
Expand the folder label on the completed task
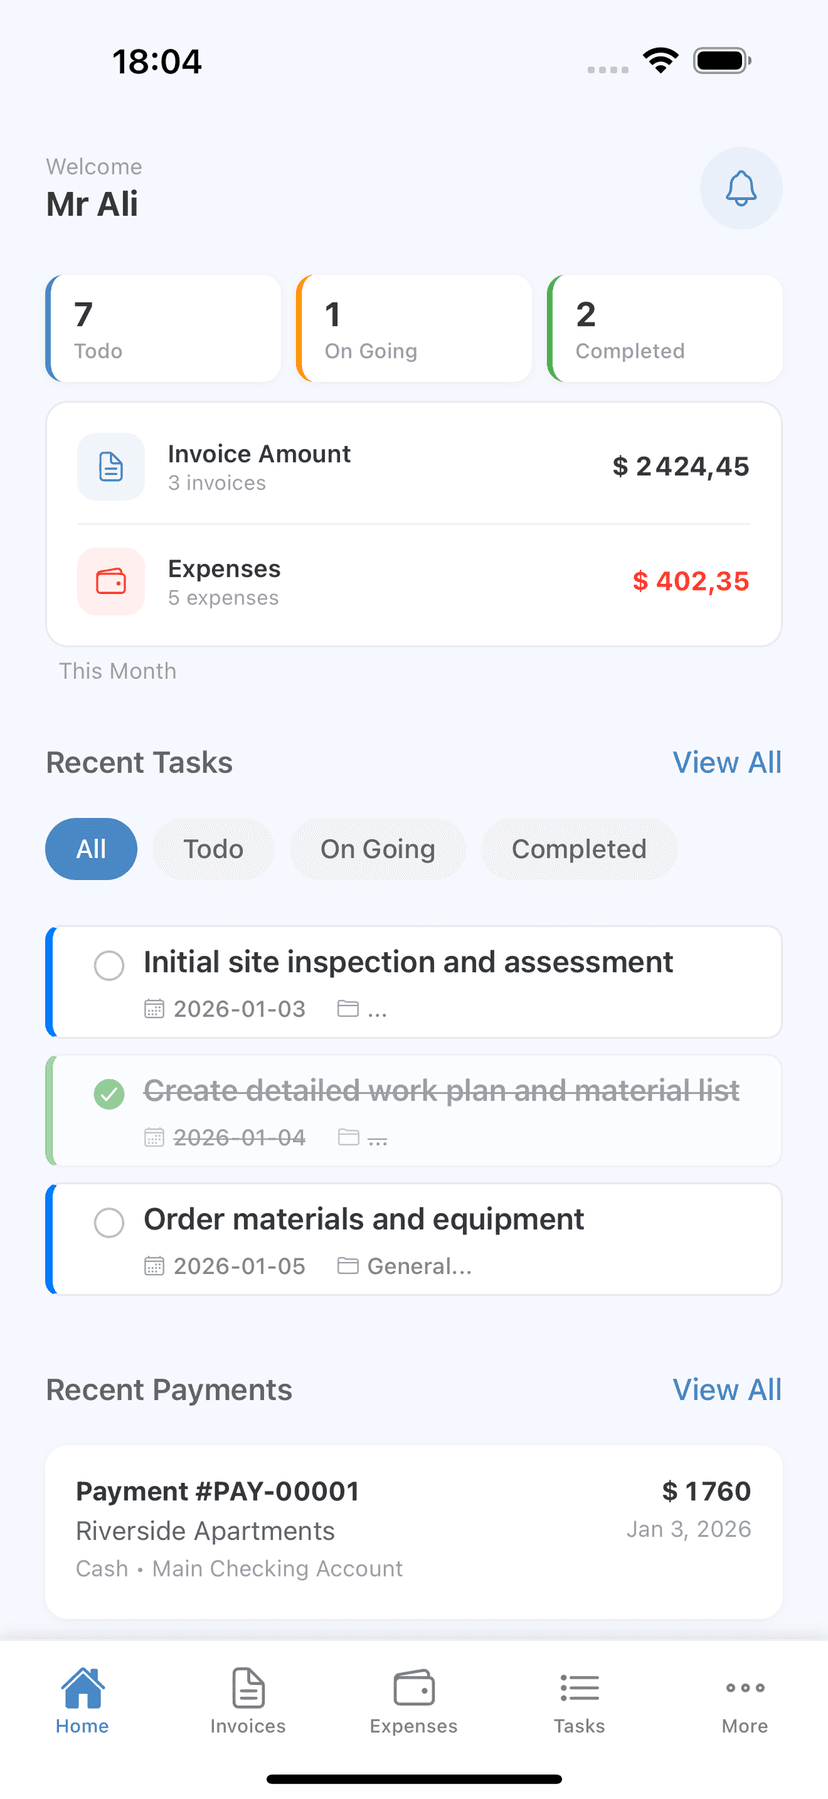362,1137
